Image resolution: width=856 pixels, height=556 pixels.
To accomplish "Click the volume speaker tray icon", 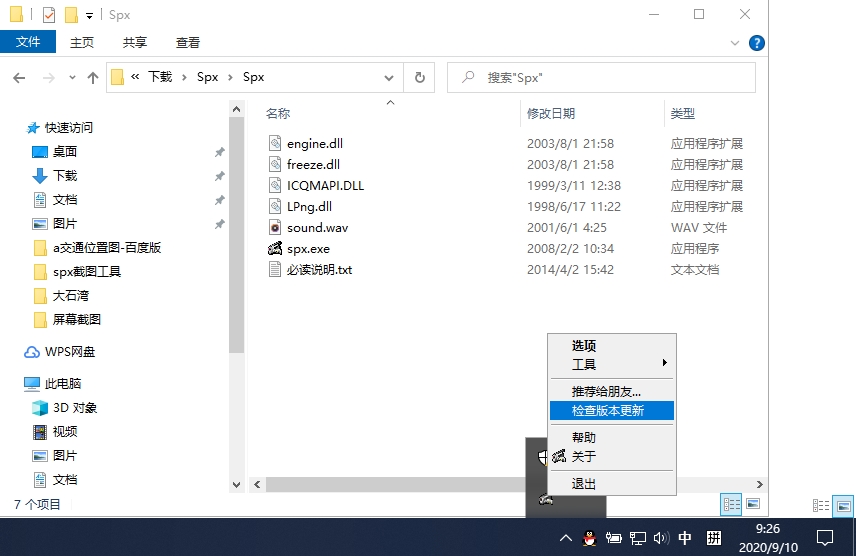I will (x=661, y=538).
